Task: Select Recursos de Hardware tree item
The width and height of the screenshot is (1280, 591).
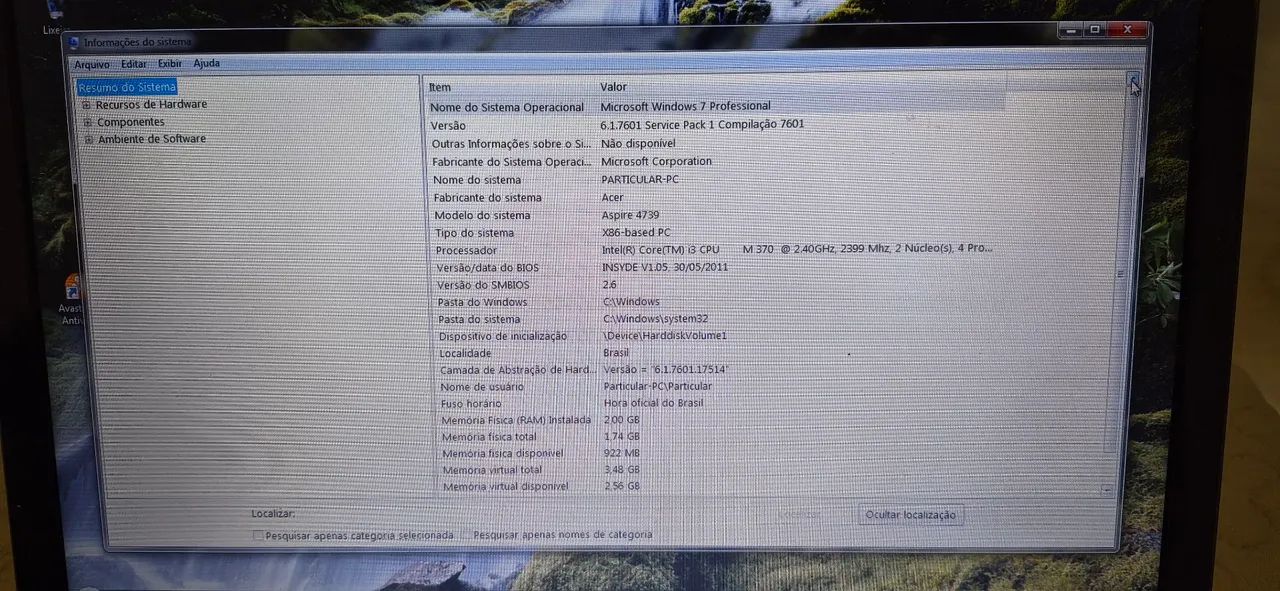Action: point(151,104)
